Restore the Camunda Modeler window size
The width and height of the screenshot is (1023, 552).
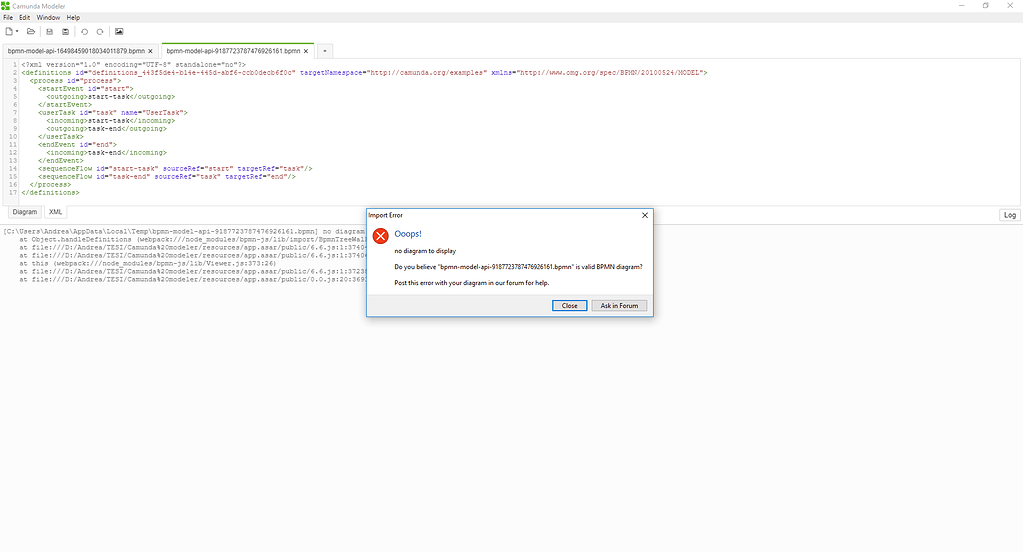pyautogui.click(x=985, y=6)
